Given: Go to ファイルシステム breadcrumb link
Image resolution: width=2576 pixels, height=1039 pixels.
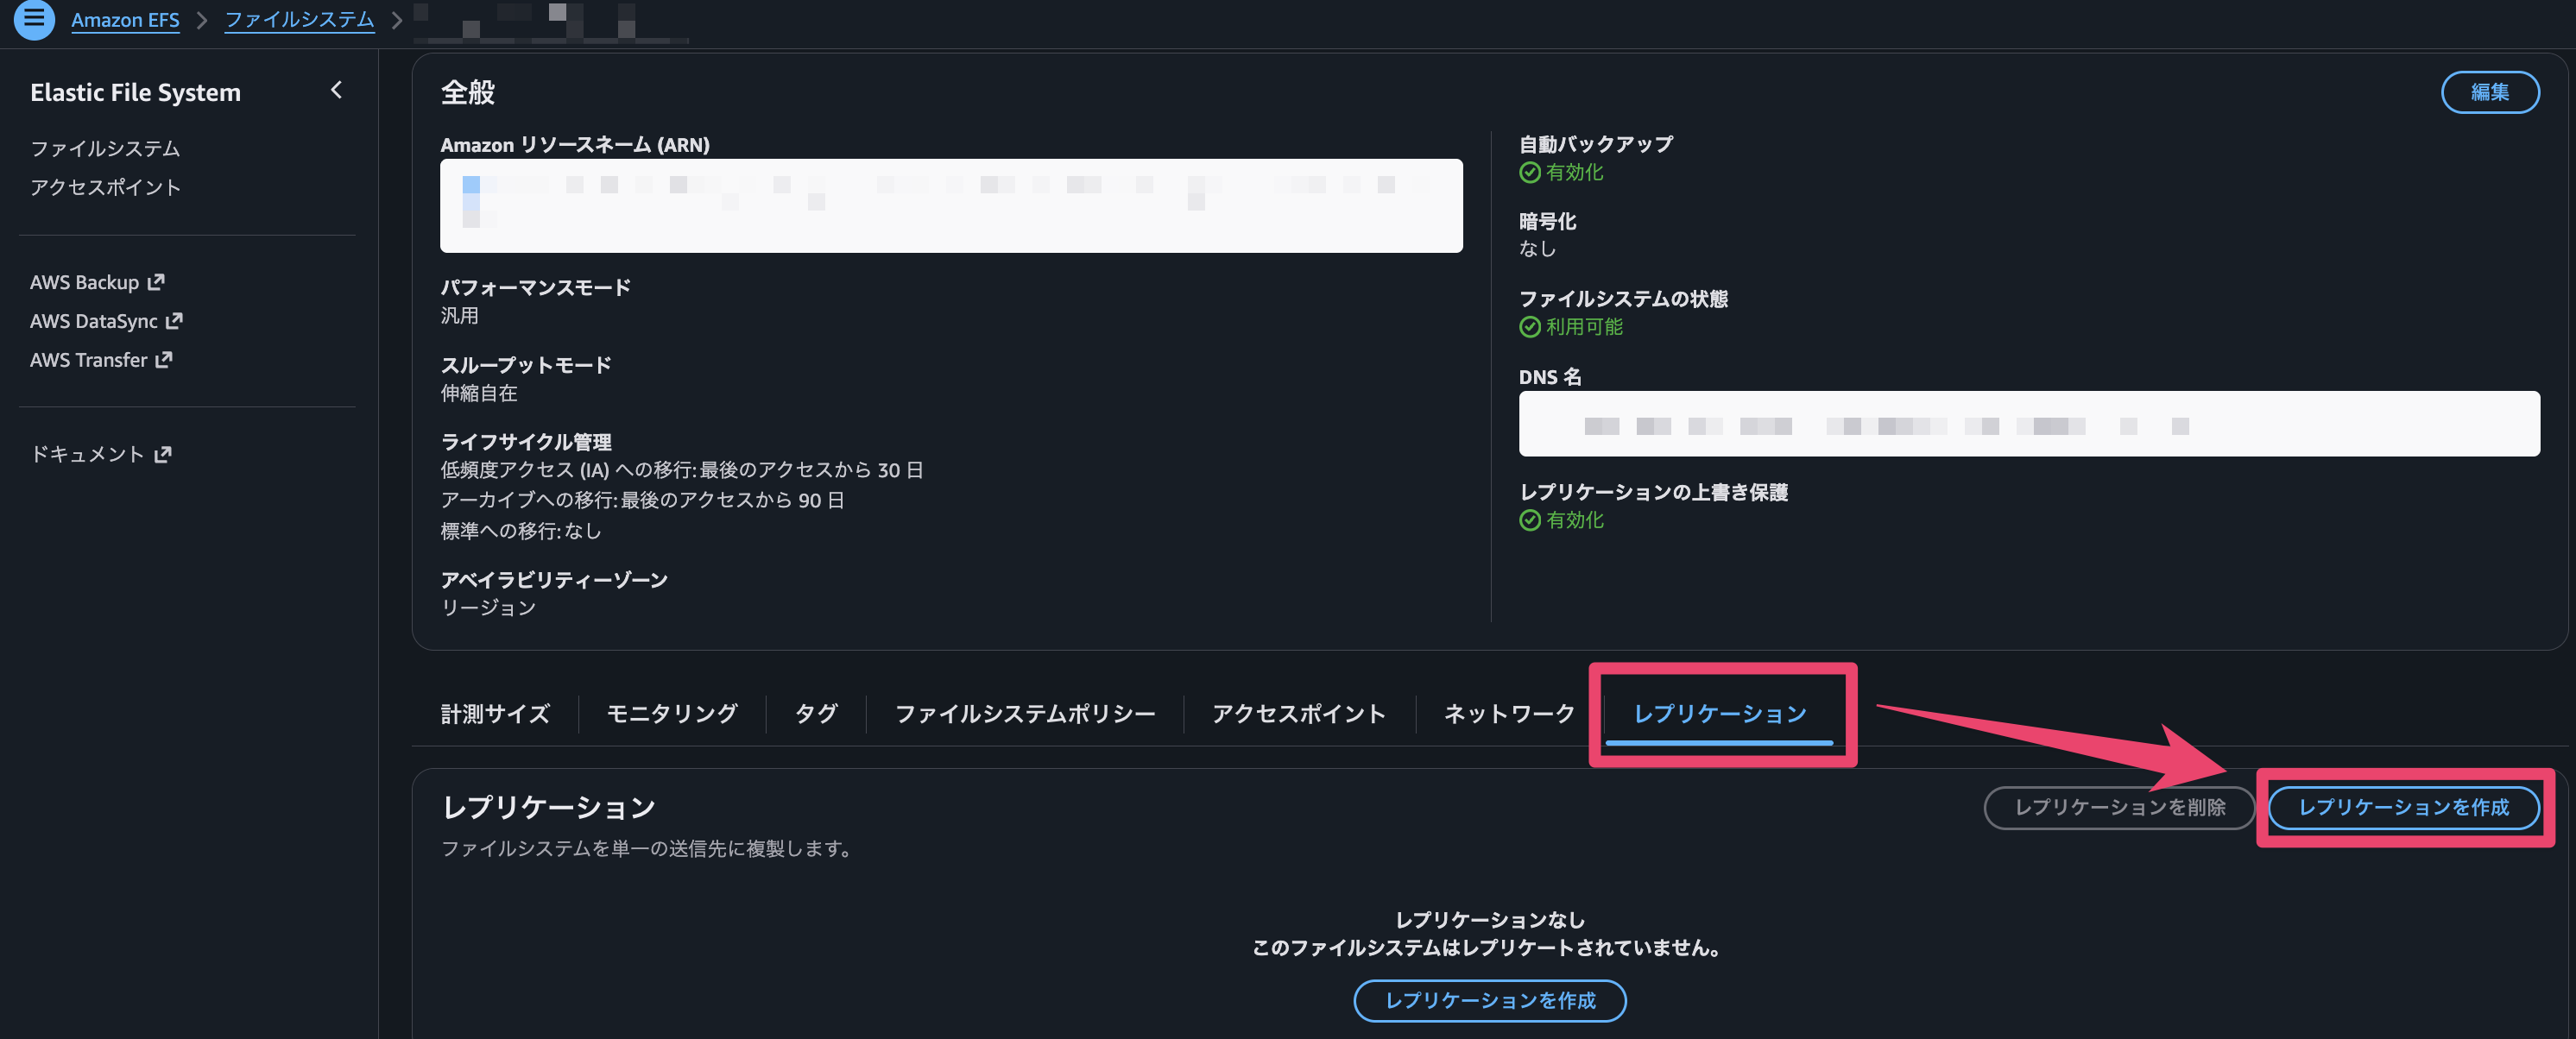Looking at the screenshot, I should coord(299,20).
